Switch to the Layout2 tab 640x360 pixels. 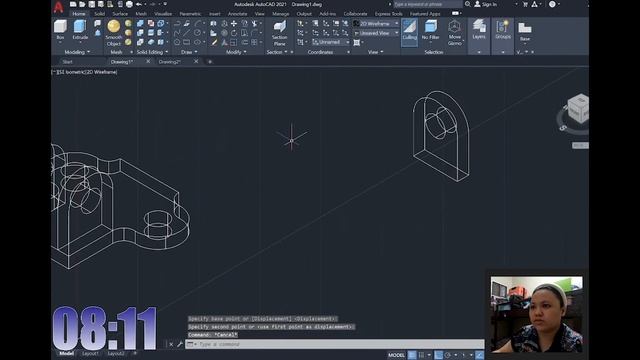click(116, 353)
